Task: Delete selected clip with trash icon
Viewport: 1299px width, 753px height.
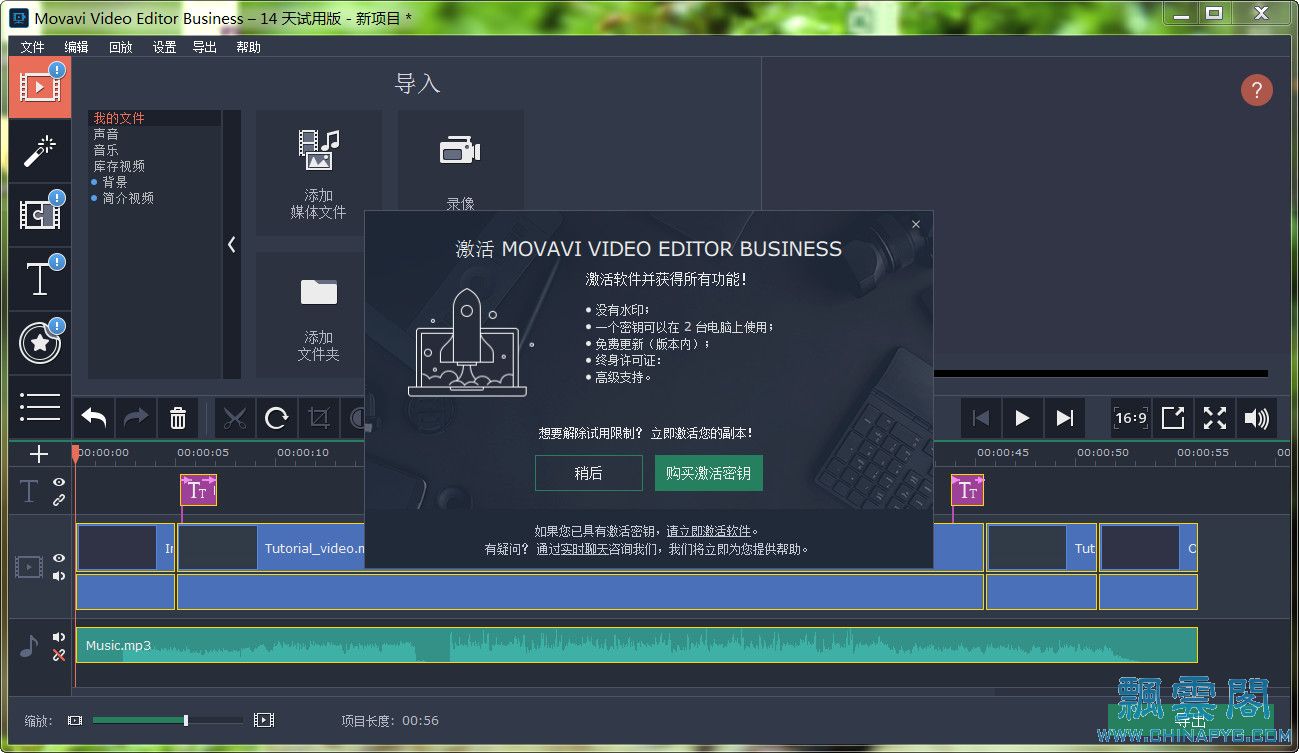Action: tap(178, 418)
